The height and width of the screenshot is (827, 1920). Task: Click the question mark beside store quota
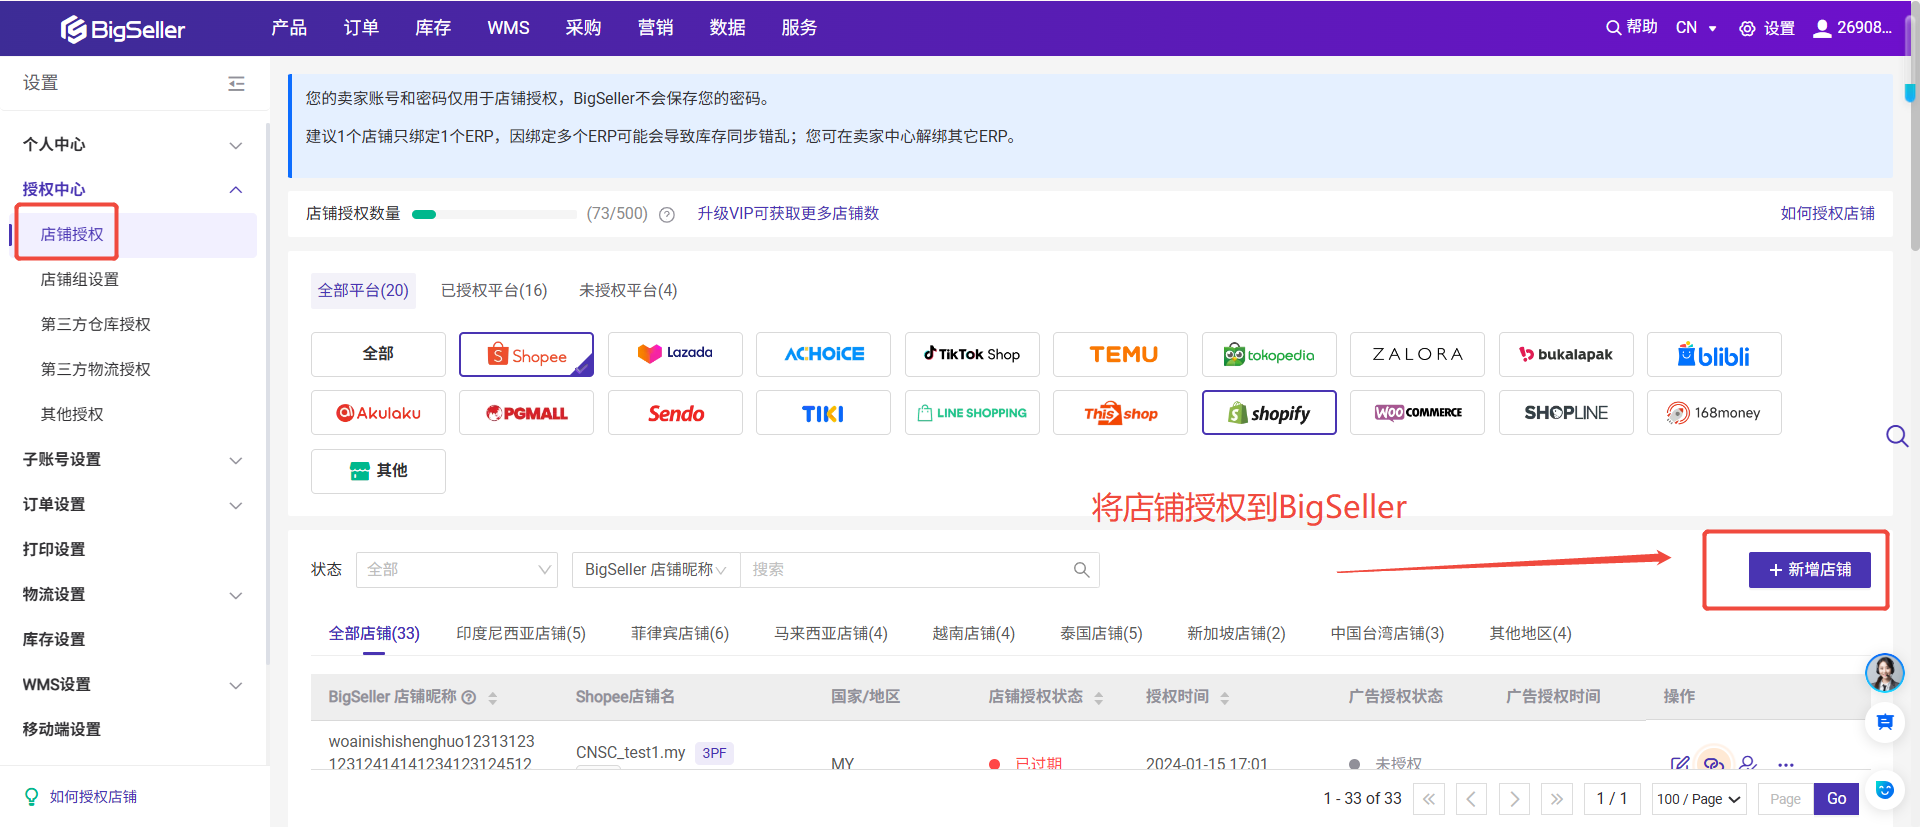[x=667, y=214]
